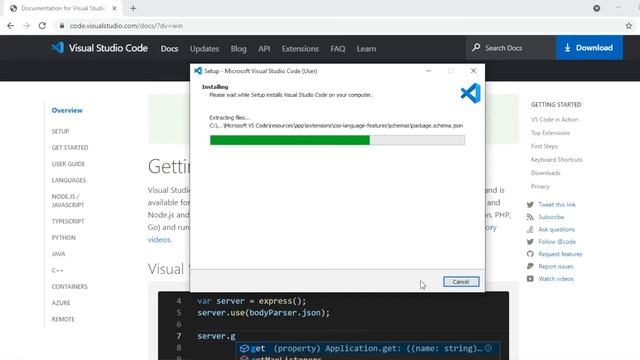Select Overview in the docs sidebar

click(x=67, y=110)
